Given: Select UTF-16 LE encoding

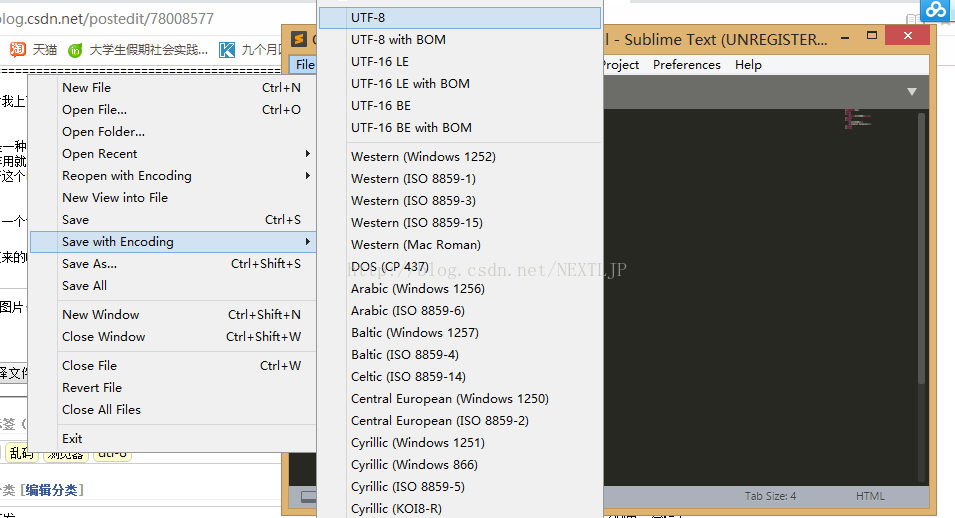Looking at the screenshot, I should point(460,62).
